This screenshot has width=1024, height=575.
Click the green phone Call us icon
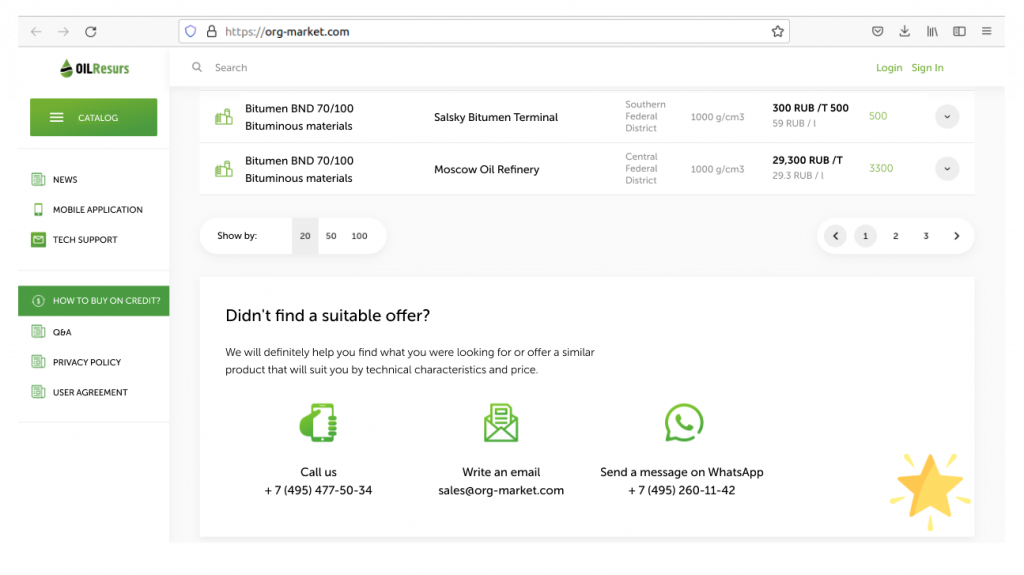pos(318,423)
